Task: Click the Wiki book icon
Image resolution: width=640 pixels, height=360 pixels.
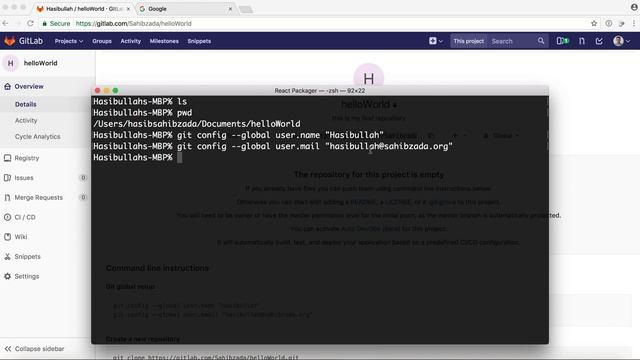Action: 7,237
